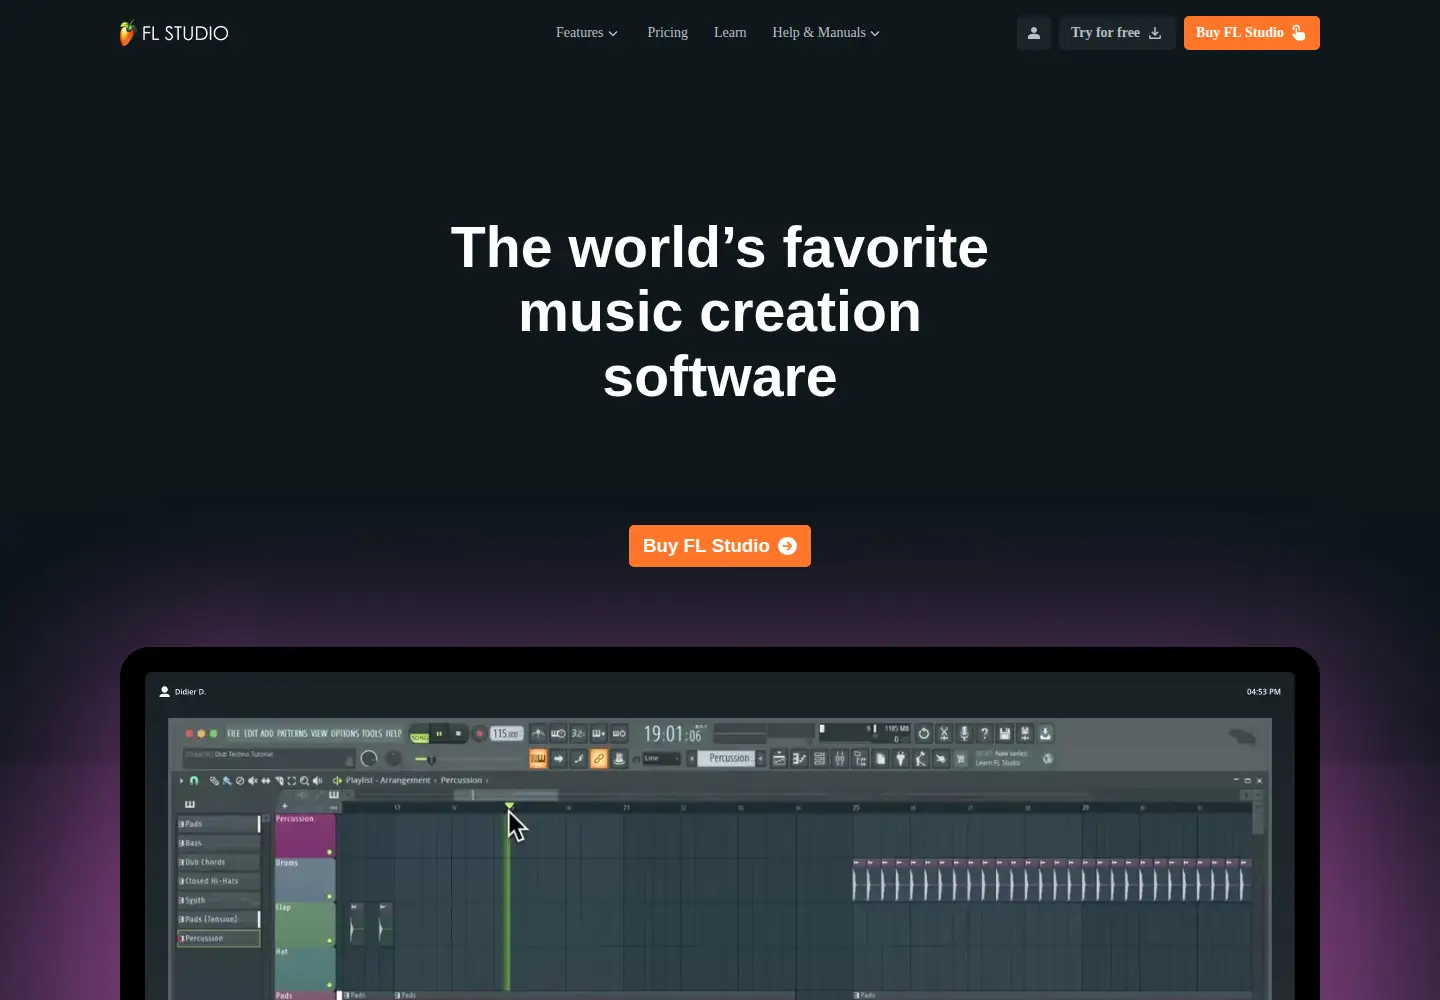
Task: Click the globe icon beside the news panel
Action: [x=1047, y=758]
